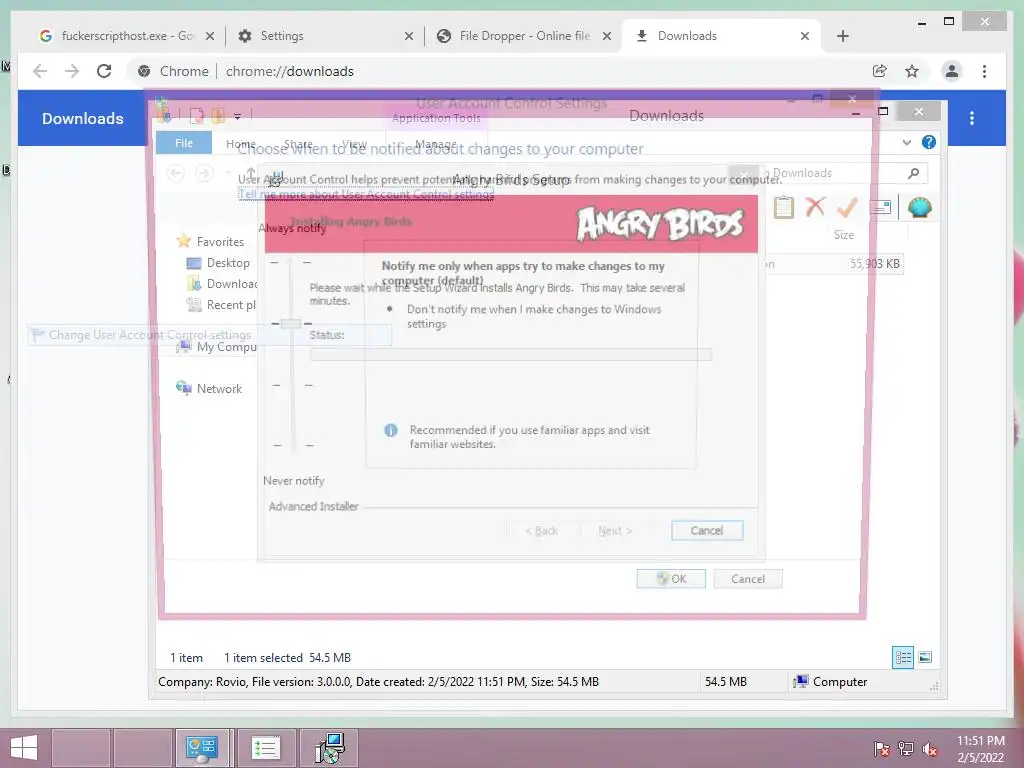Close the Settings tab
Screen dimensions: 1024x768
(x=409, y=36)
